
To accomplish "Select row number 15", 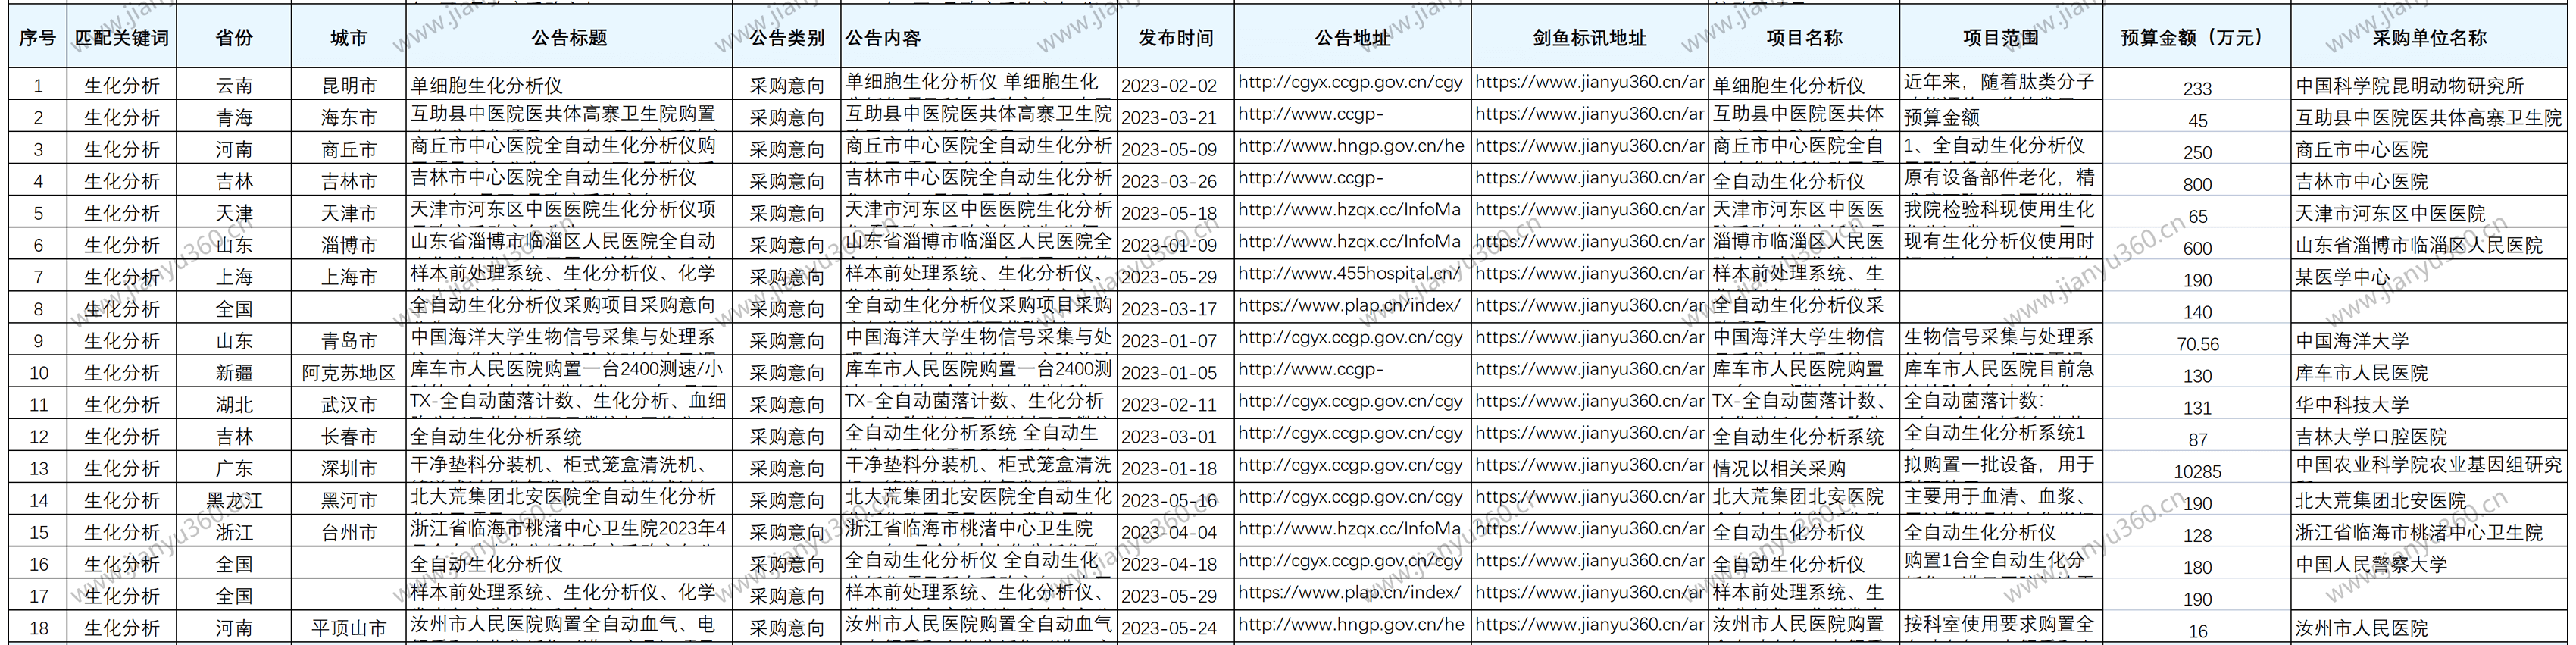I will [38, 533].
